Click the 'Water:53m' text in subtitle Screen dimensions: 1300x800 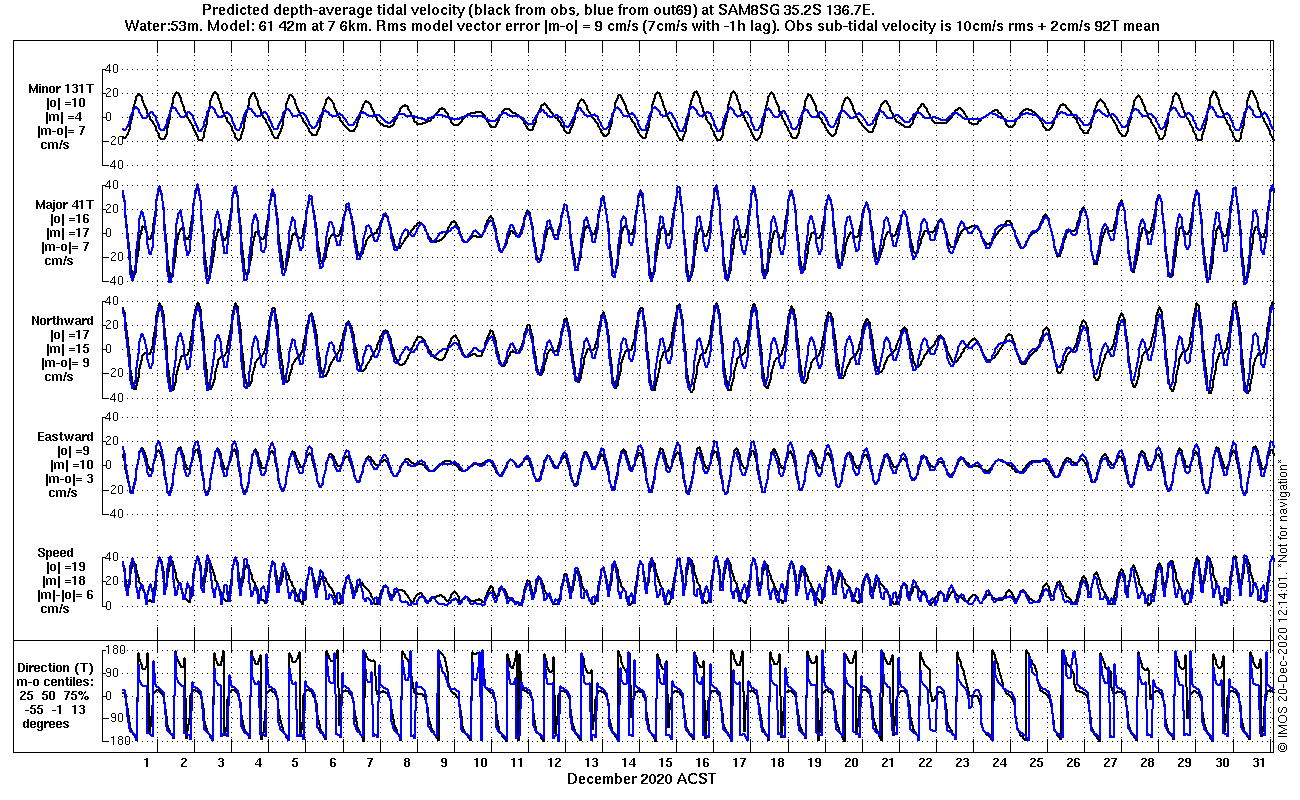[160, 26]
